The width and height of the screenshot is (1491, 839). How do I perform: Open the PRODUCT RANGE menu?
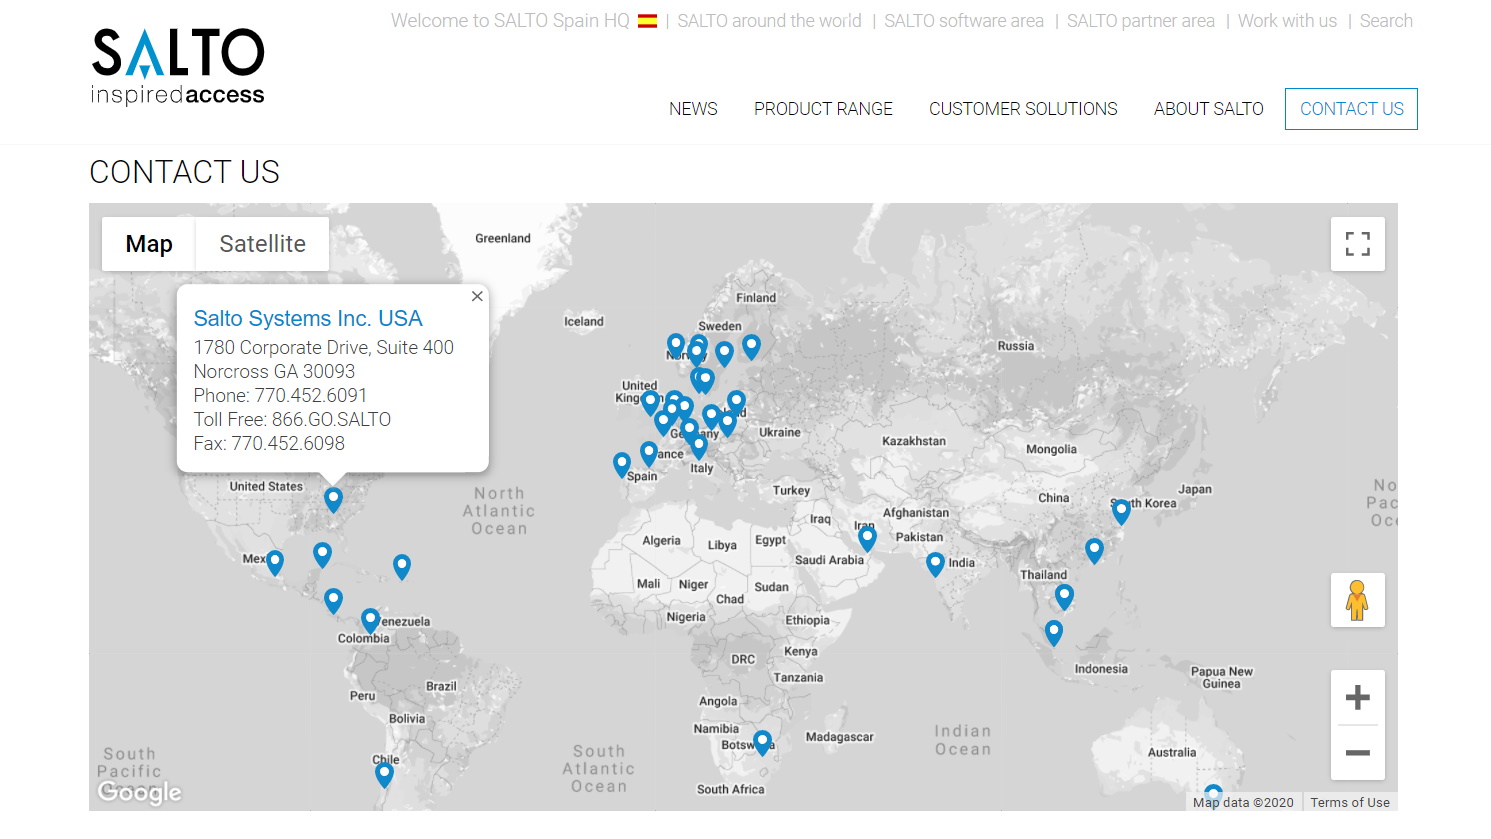click(823, 109)
